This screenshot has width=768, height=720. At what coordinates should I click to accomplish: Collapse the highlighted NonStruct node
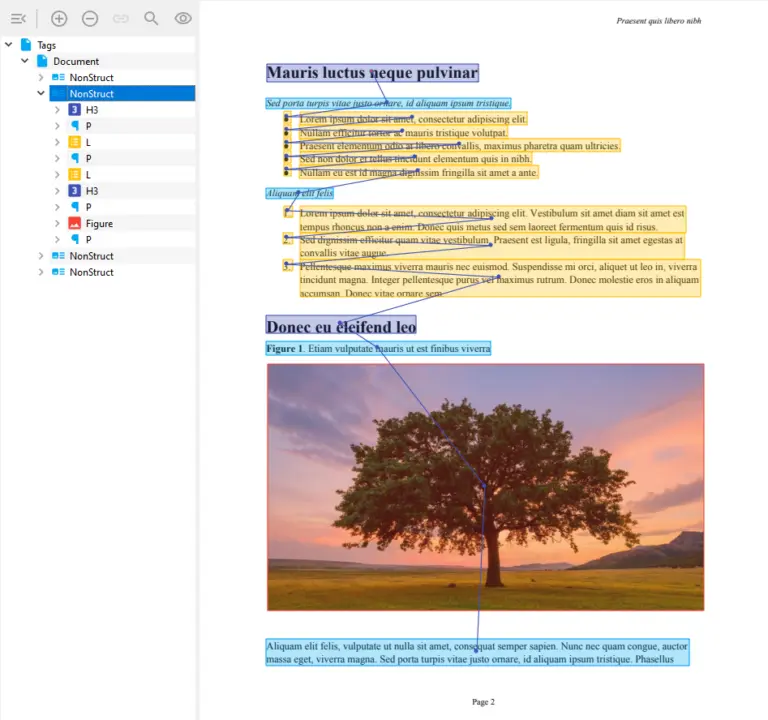click(41, 93)
